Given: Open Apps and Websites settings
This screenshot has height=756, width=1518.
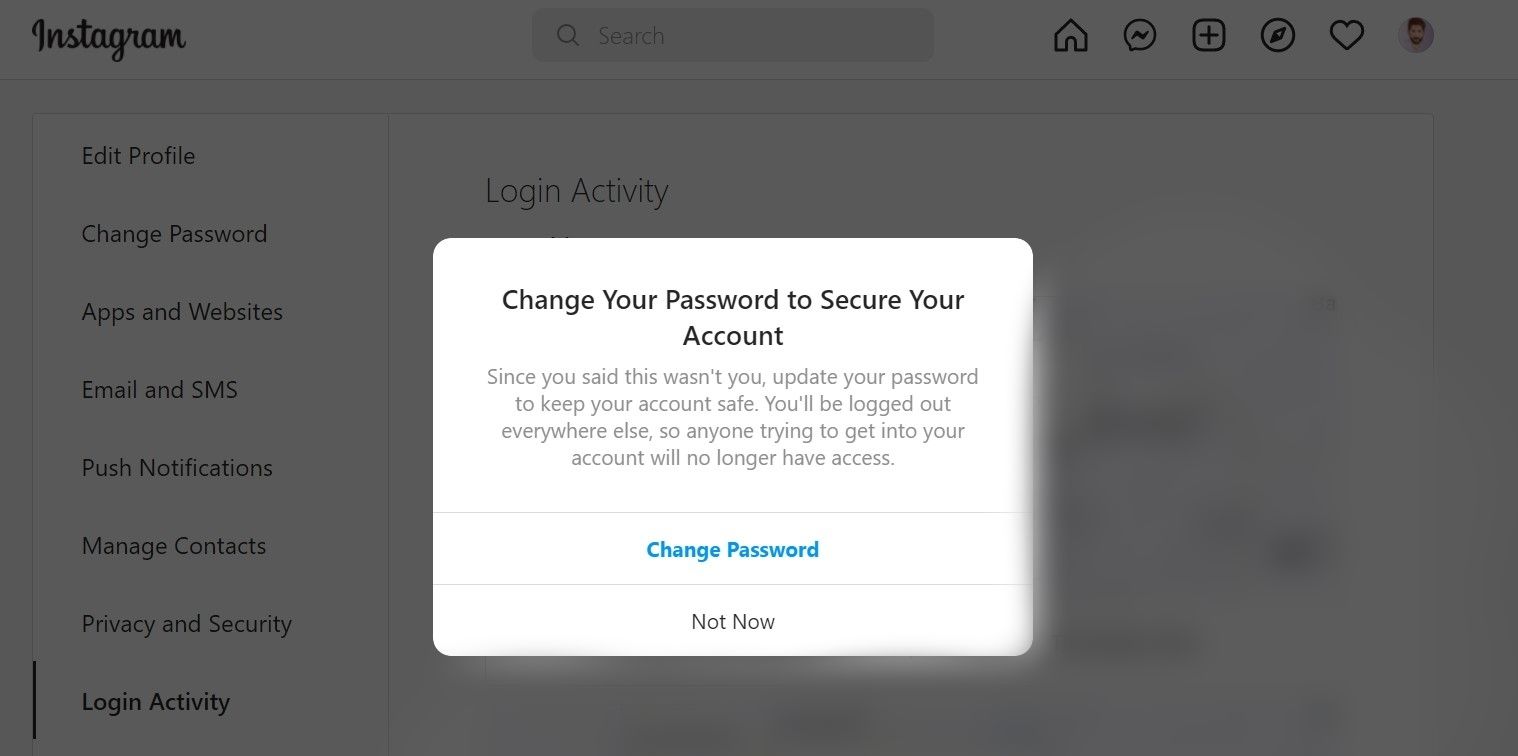Looking at the screenshot, I should pos(182,312).
